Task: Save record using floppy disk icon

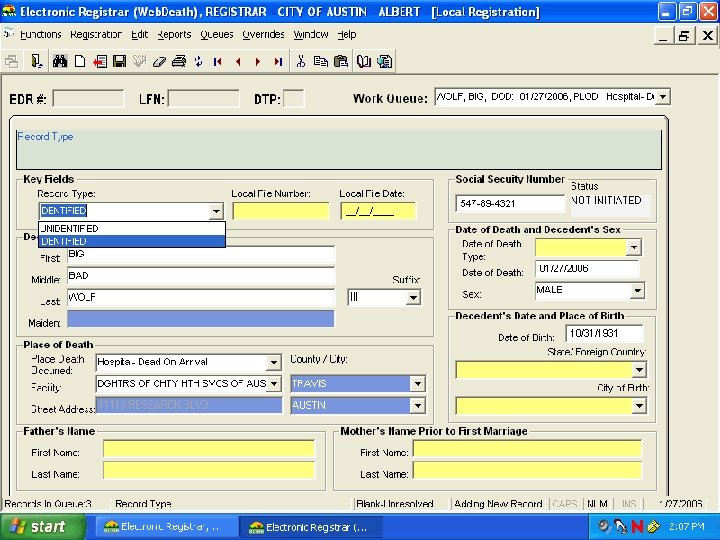Action: point(119,61)
